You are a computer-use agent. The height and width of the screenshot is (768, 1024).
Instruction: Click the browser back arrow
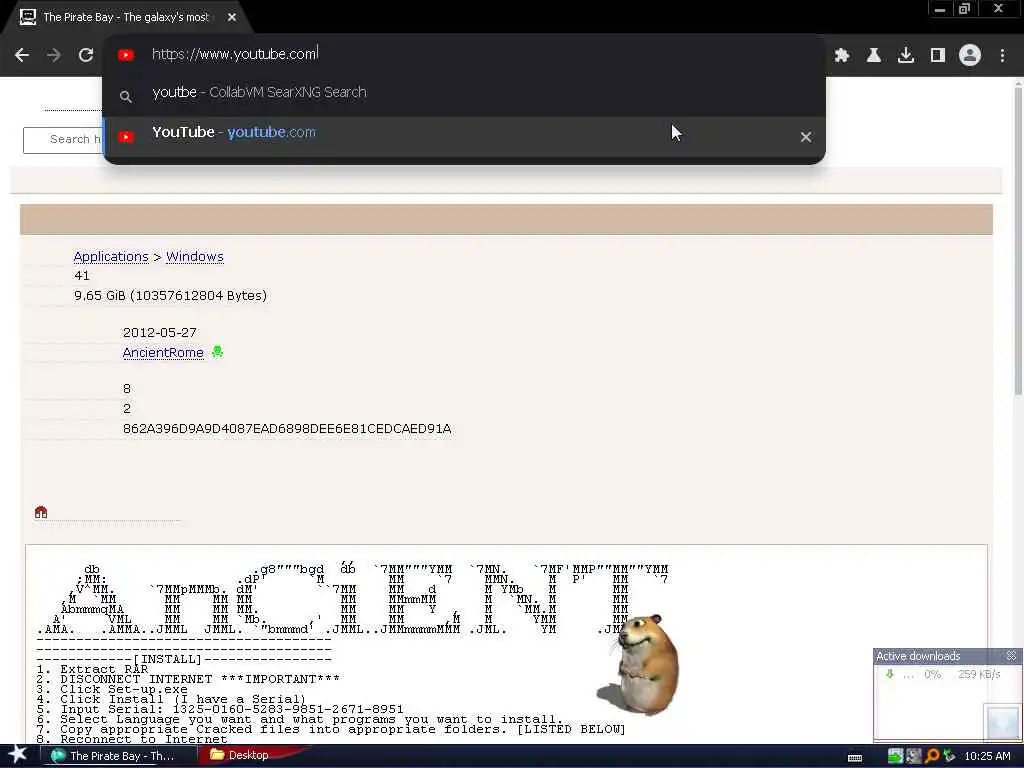tap(22, 56)
